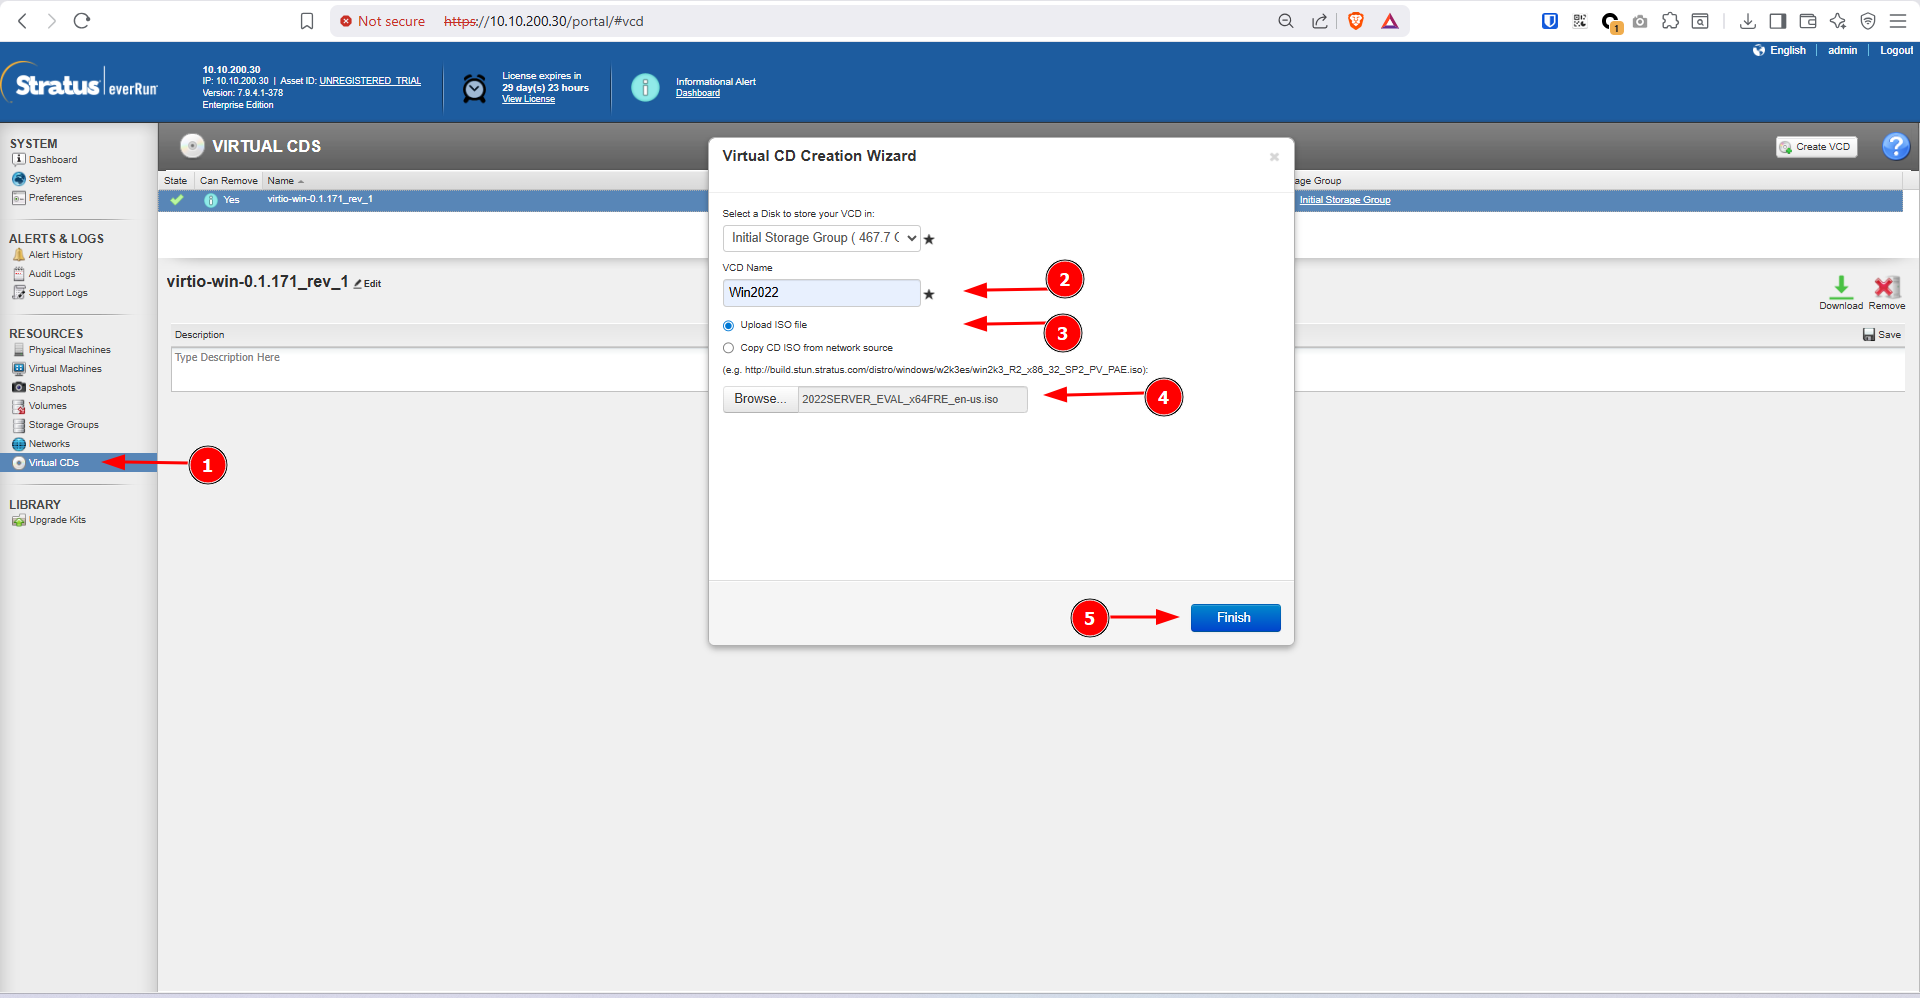Open the blue help question mark icon
This screenshot has width=1920, height=998.
tap(1895, 147)
